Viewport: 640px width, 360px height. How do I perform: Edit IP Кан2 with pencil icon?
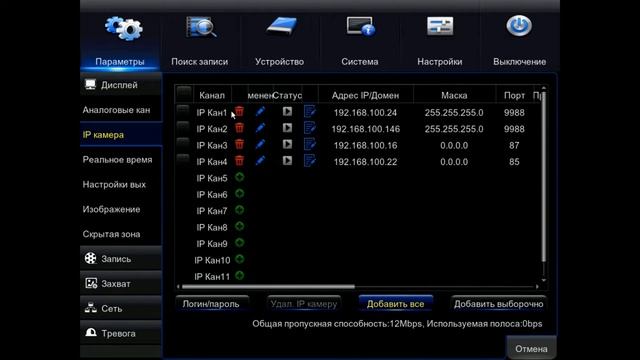(x=260, y=128)
